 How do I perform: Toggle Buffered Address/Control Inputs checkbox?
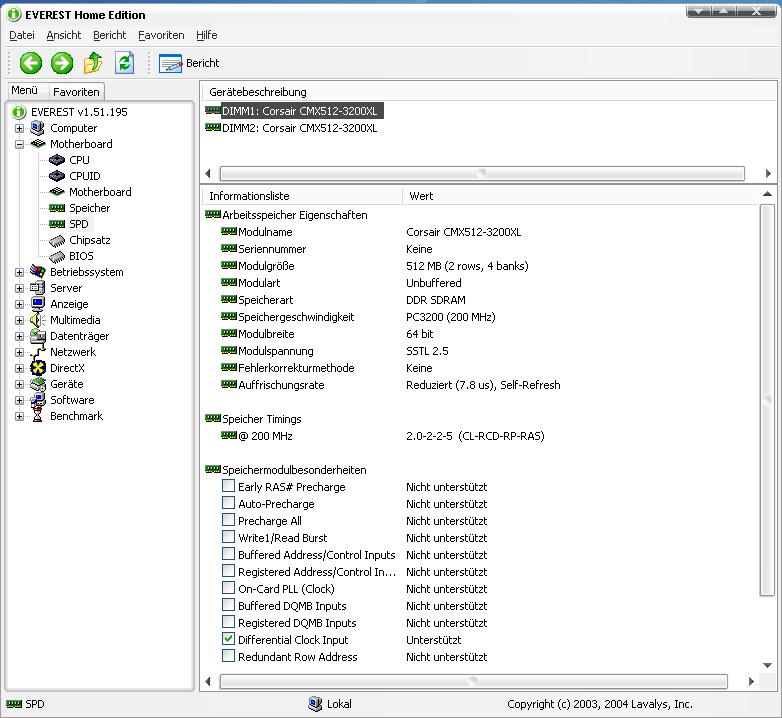228,553
